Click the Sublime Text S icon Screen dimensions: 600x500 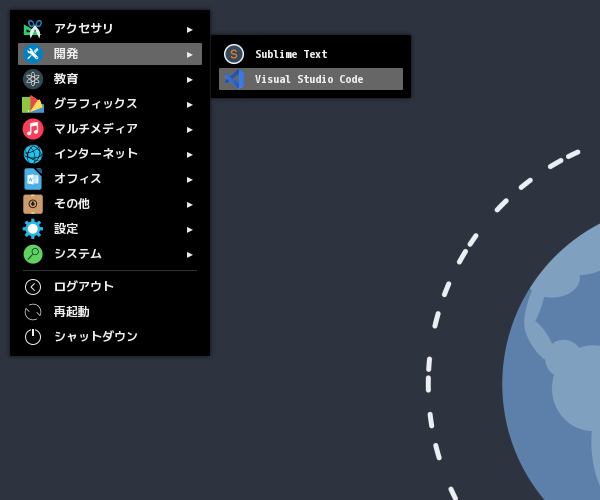coord(234,54)
